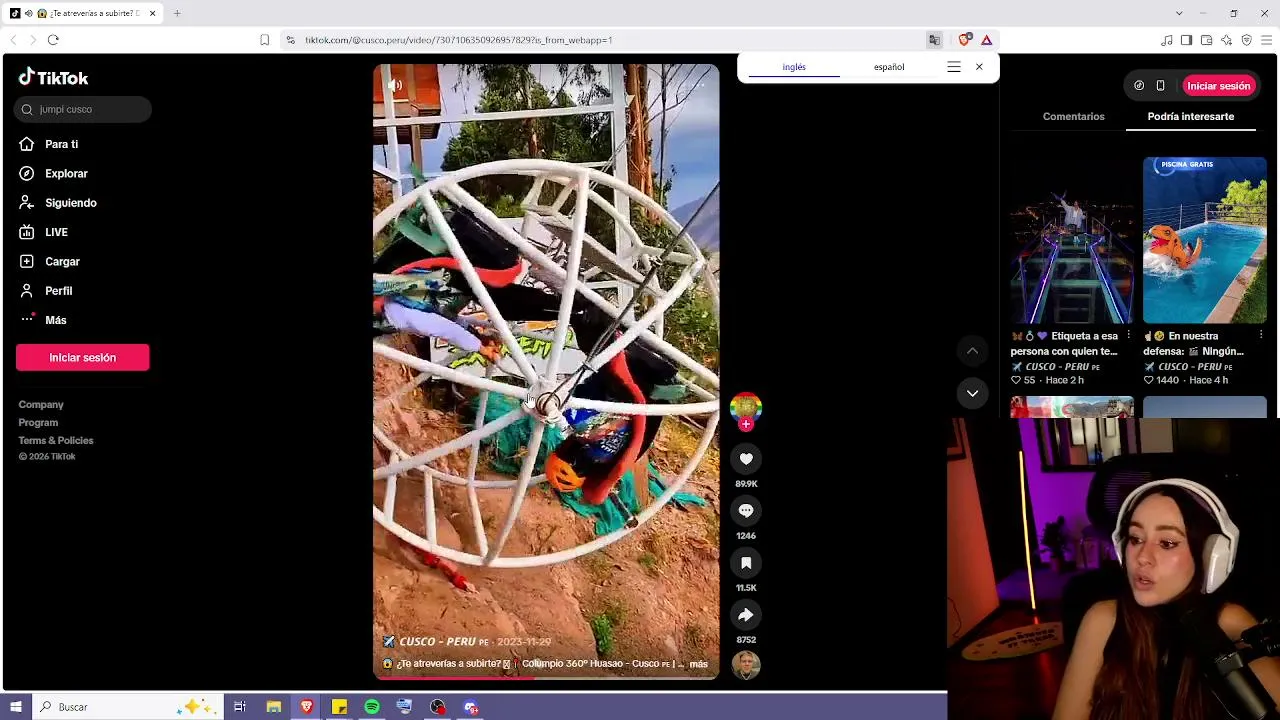Click get app phone icon
The height and width of the screenshot is (720, 1280).
click(1160, 86)
